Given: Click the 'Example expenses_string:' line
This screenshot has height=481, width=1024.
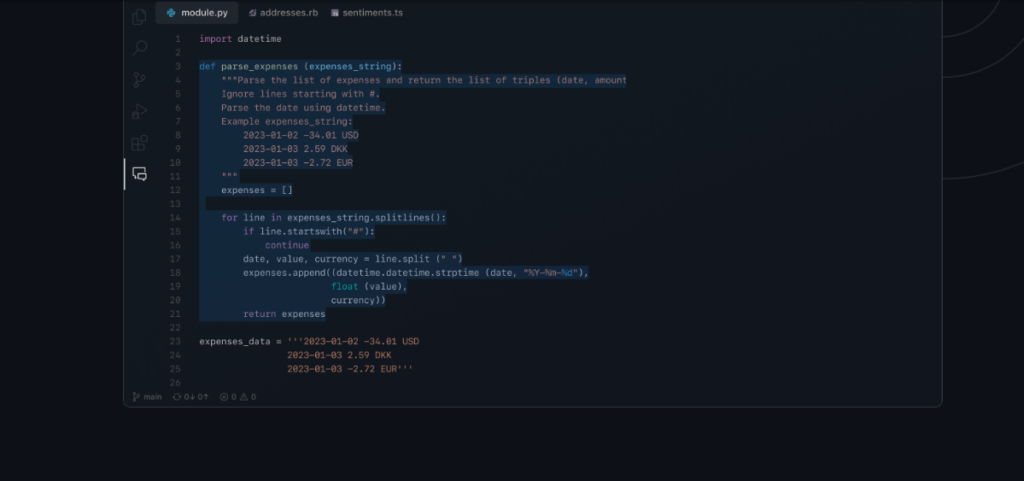Looking at the screenshot, I should [287, 121].
